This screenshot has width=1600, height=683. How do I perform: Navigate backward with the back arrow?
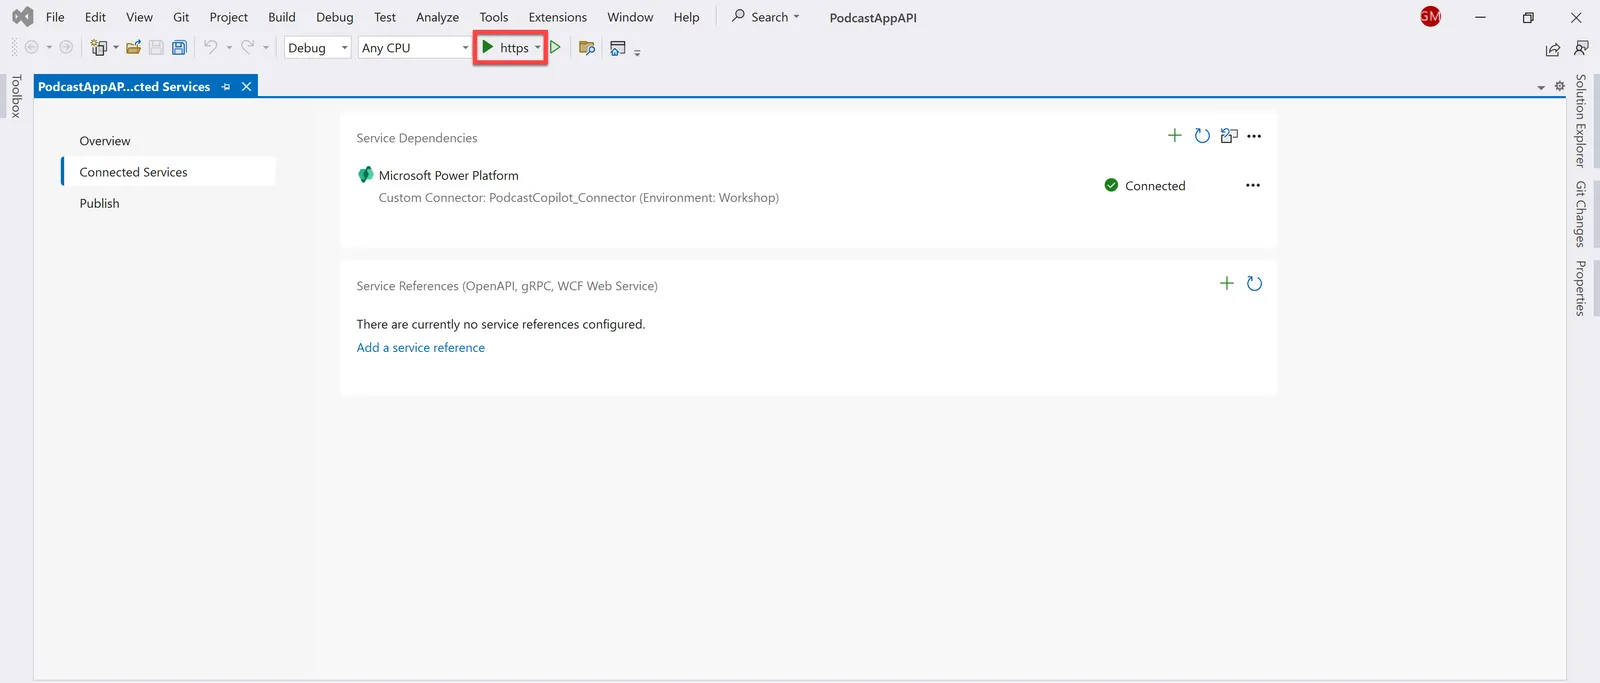coord(31,47)
